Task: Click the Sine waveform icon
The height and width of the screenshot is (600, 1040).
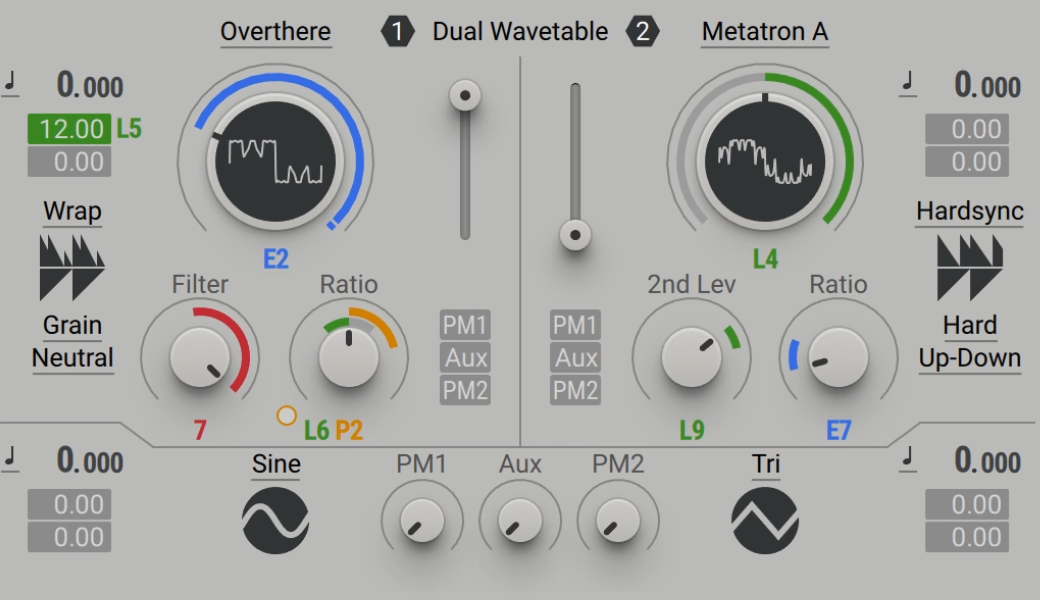Action: click(x=275, y=520)
